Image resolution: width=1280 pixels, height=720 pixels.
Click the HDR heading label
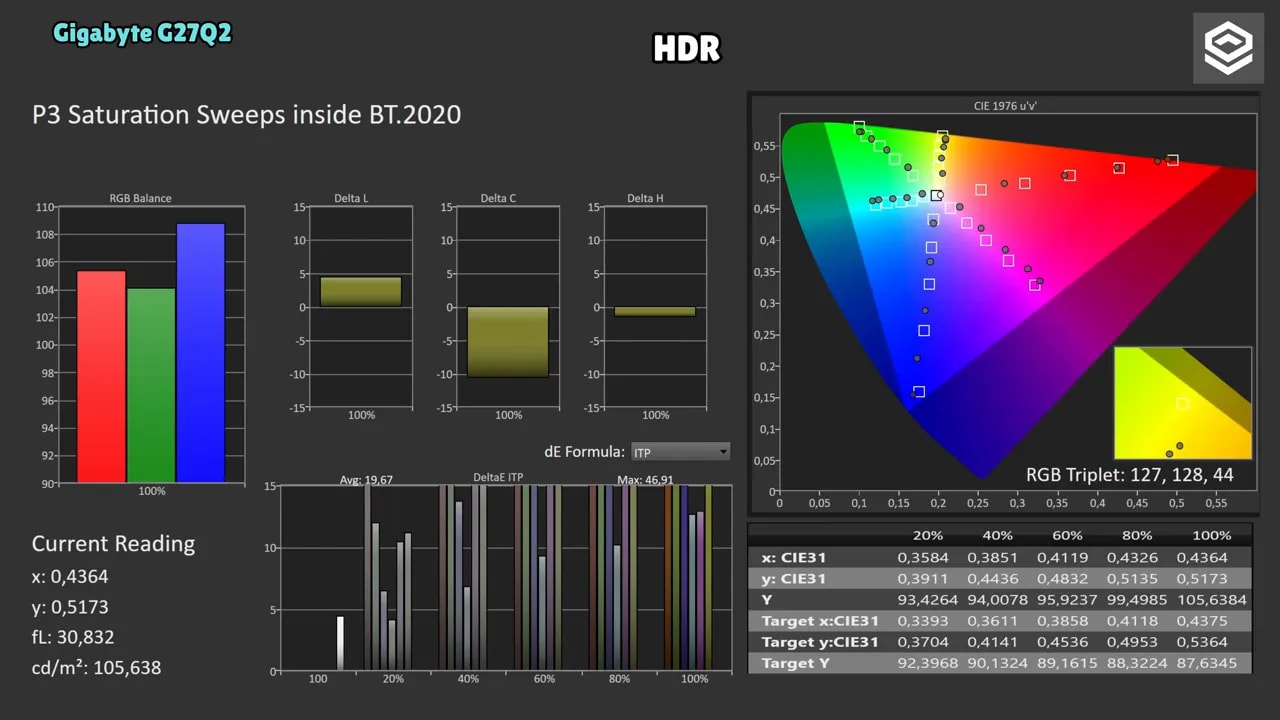click(x=687, y=48)
